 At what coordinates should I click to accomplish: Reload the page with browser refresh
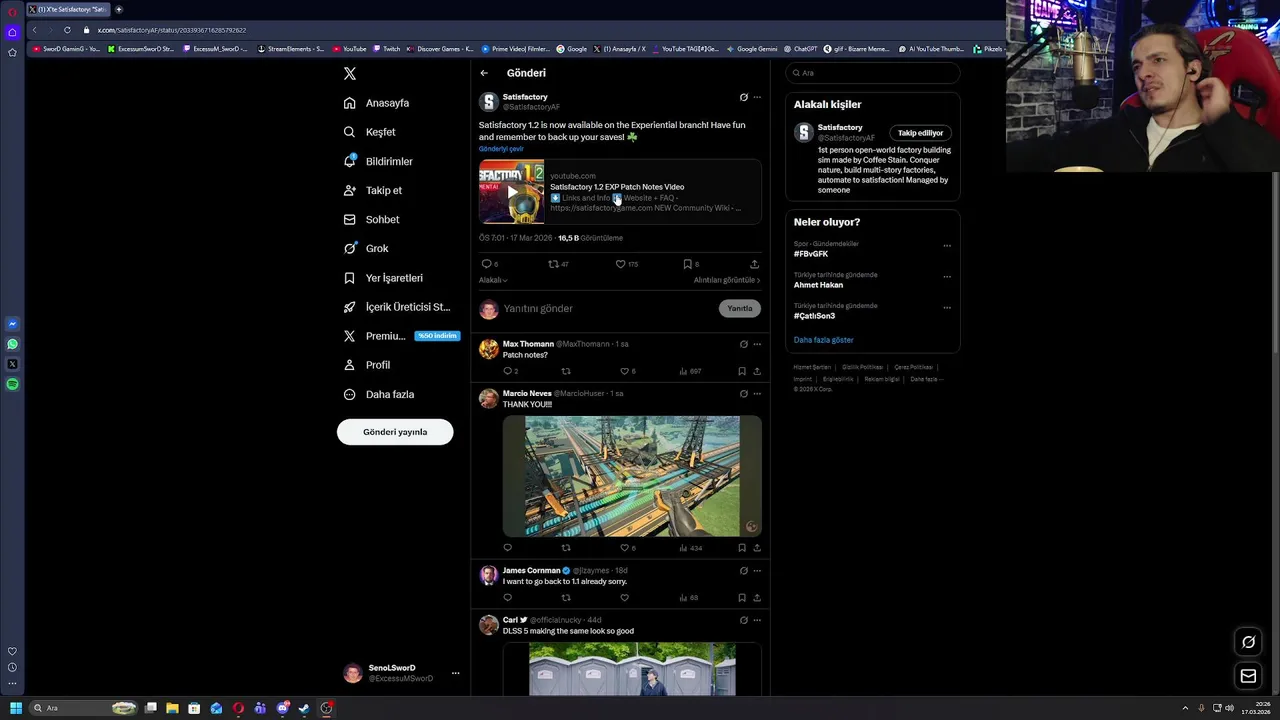[67, 30]
